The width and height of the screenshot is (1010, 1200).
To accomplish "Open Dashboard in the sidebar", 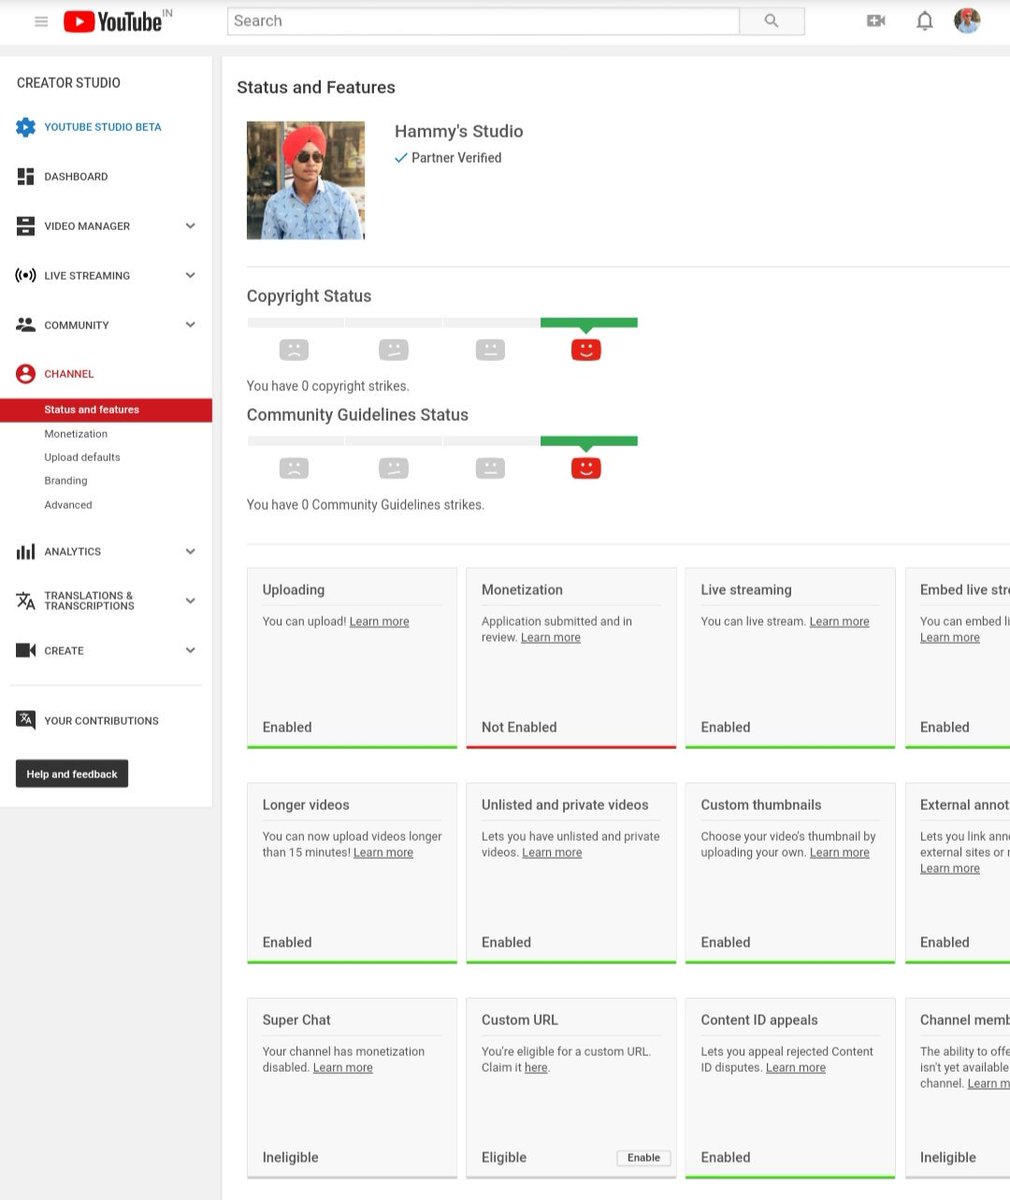I will 76,176.
